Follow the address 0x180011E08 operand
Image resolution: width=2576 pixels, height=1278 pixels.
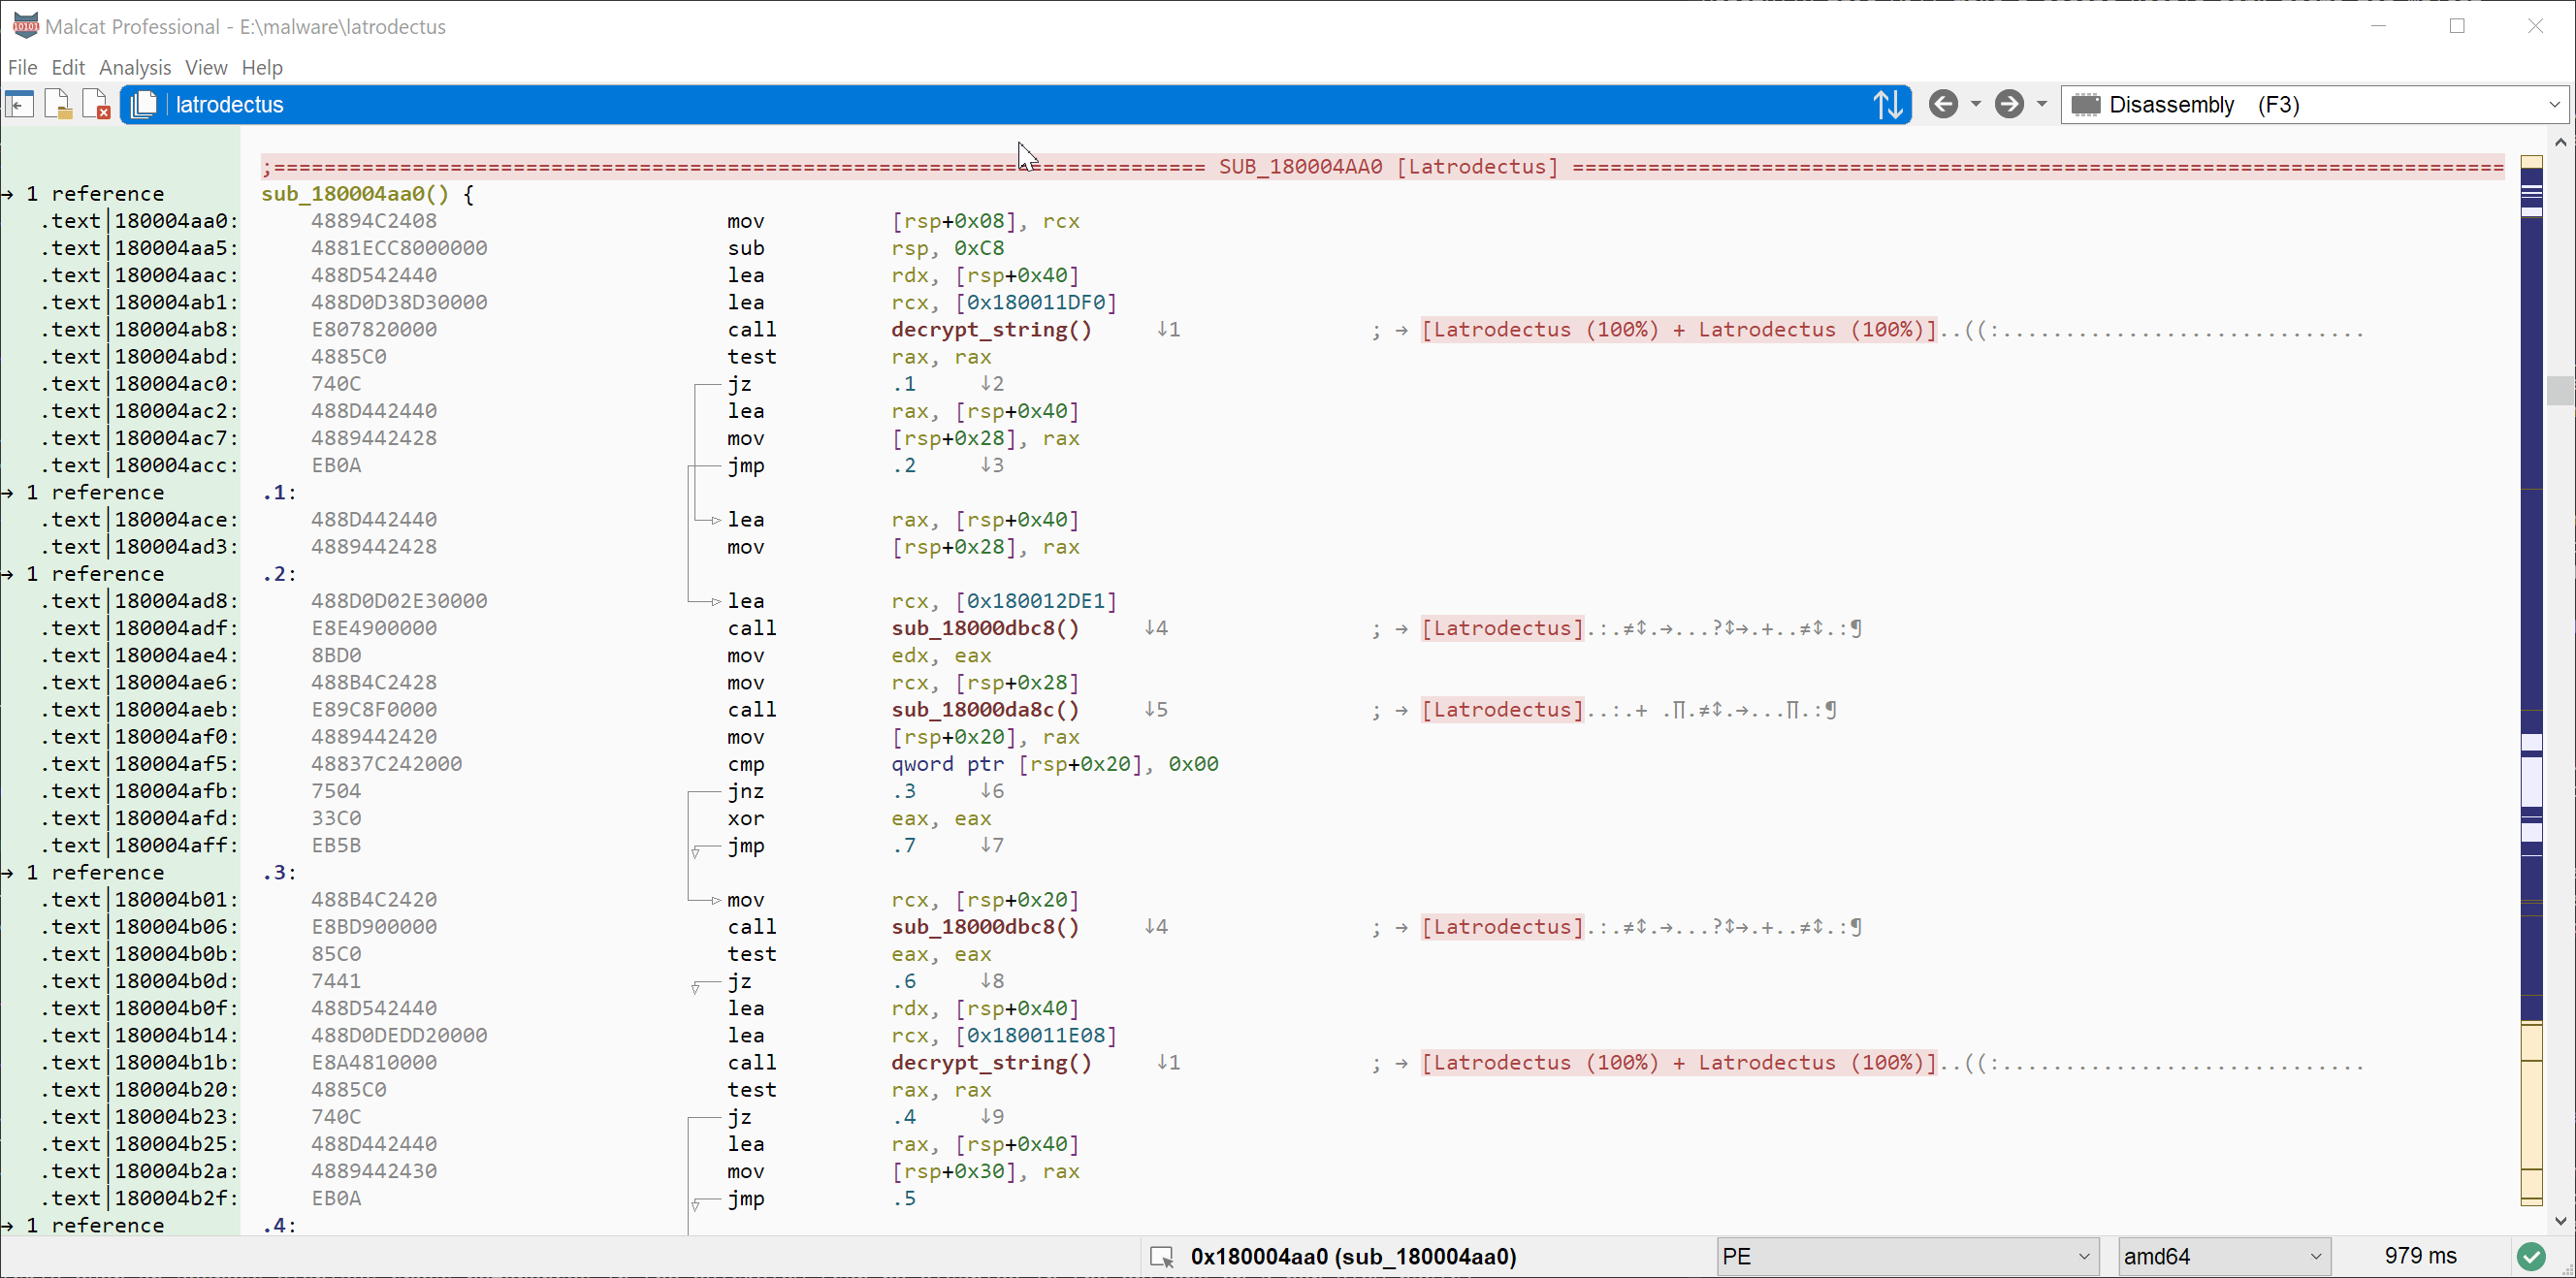click(x=1036, y=1036)
